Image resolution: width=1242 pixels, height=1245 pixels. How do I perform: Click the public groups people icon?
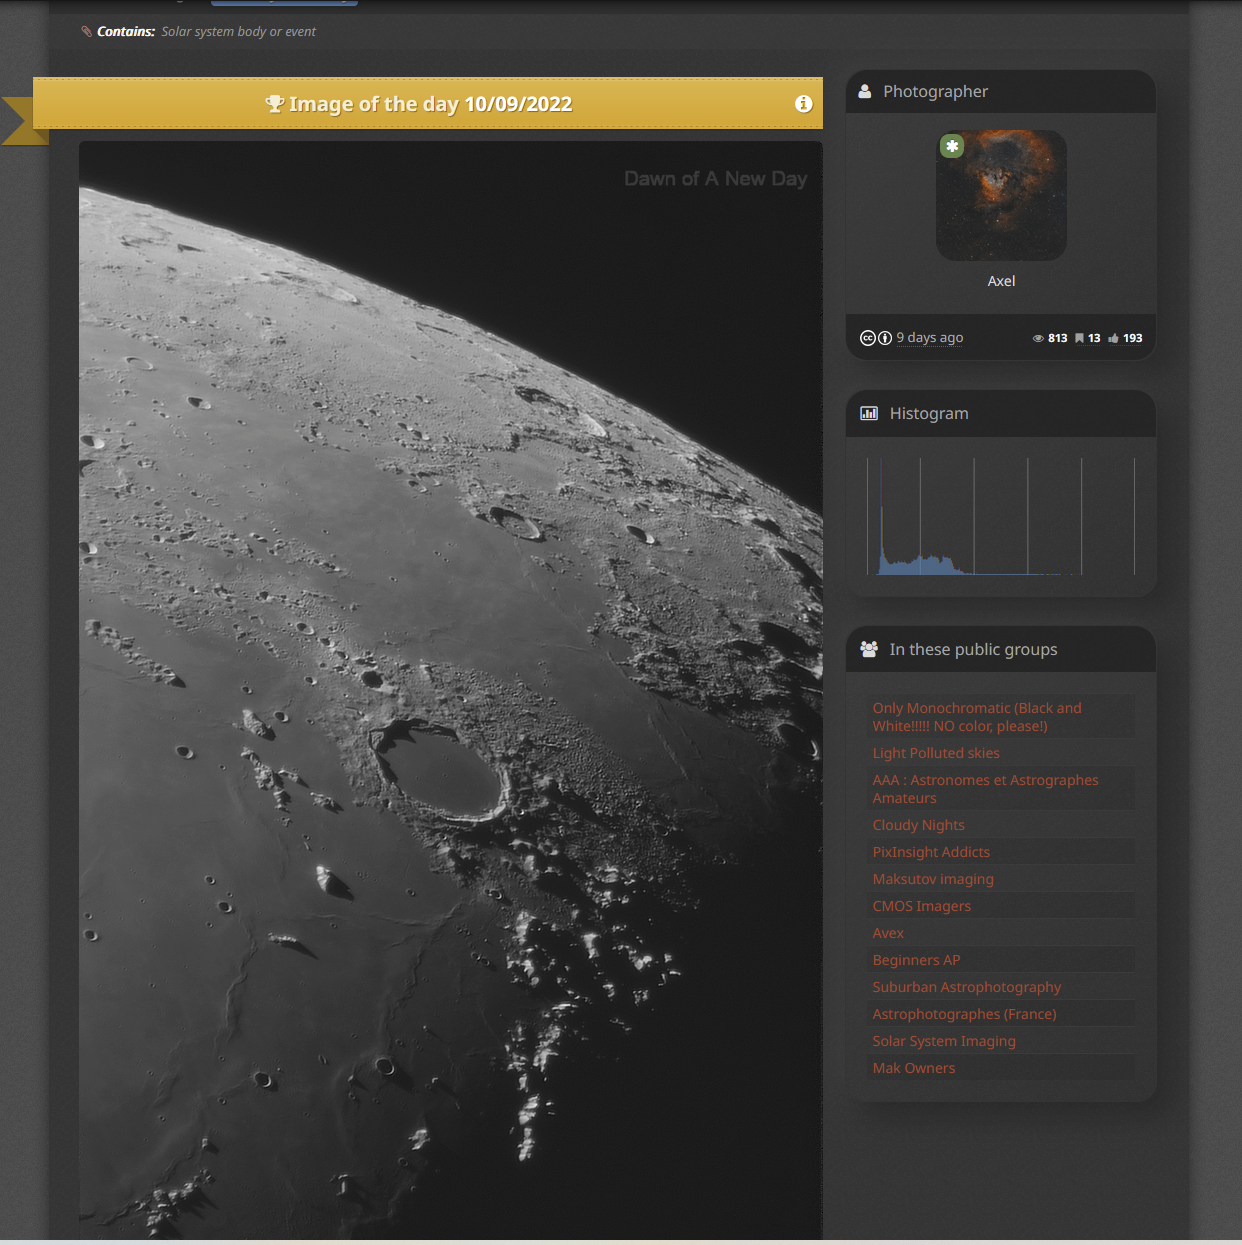tap(869, 649)
